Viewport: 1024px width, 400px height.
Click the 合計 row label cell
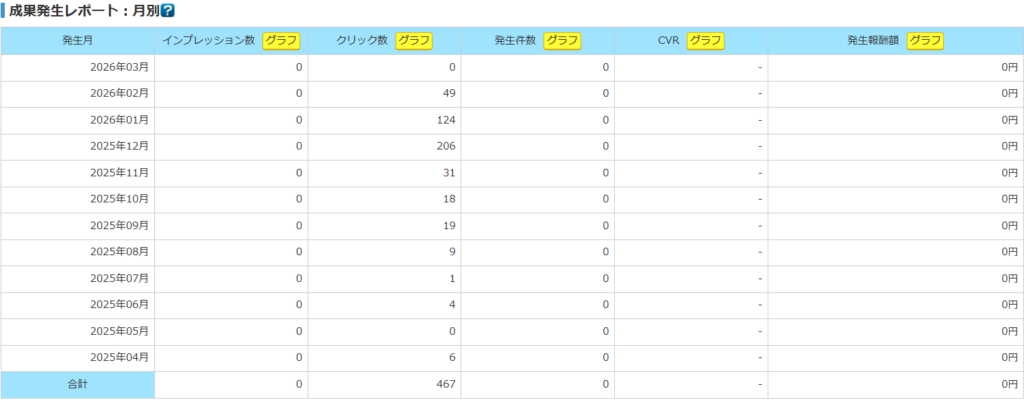pos(78,384)
